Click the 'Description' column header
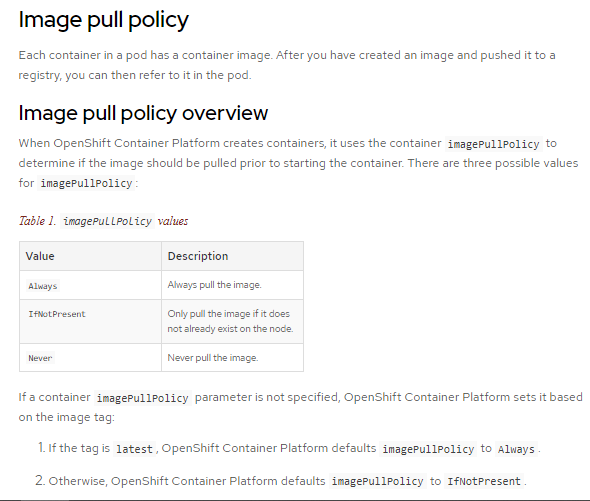 [x=198, y=256]
